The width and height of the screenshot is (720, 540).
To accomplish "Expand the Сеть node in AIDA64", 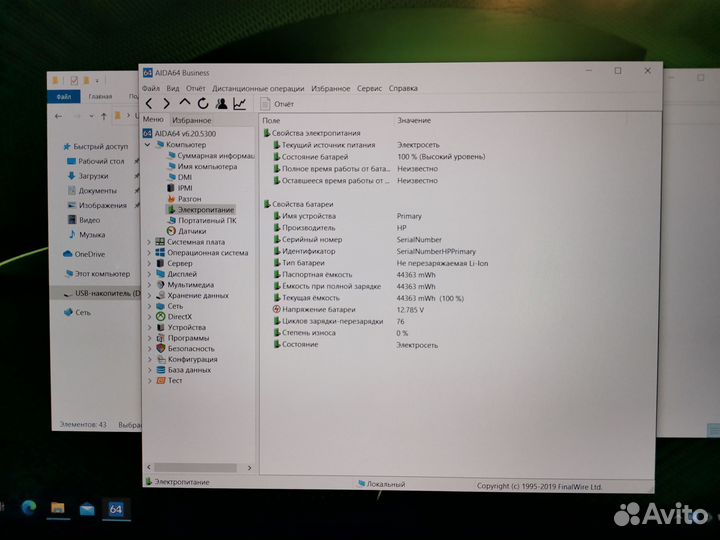I will pyautogui.click(x=149, y=306).
